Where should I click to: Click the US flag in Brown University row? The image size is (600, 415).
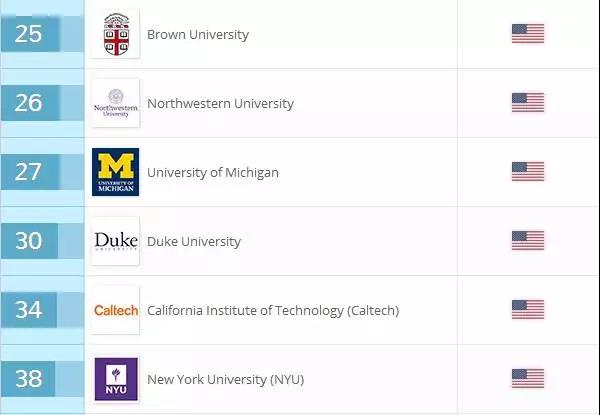click(528, 34)
